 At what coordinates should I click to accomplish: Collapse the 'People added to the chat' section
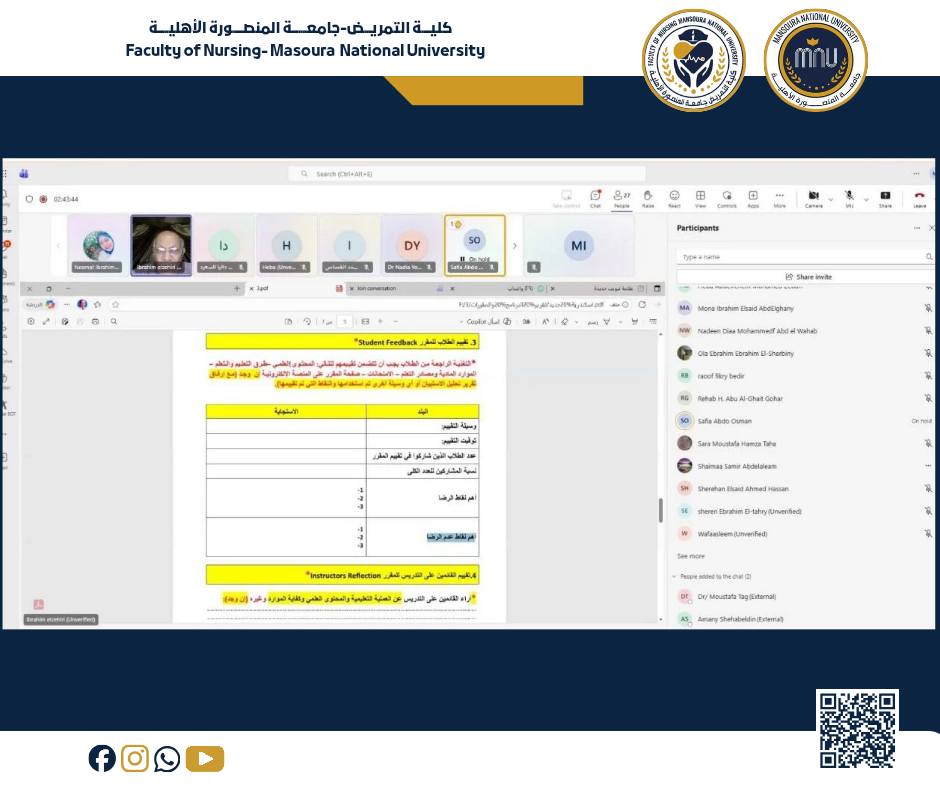tap(674, 577)
